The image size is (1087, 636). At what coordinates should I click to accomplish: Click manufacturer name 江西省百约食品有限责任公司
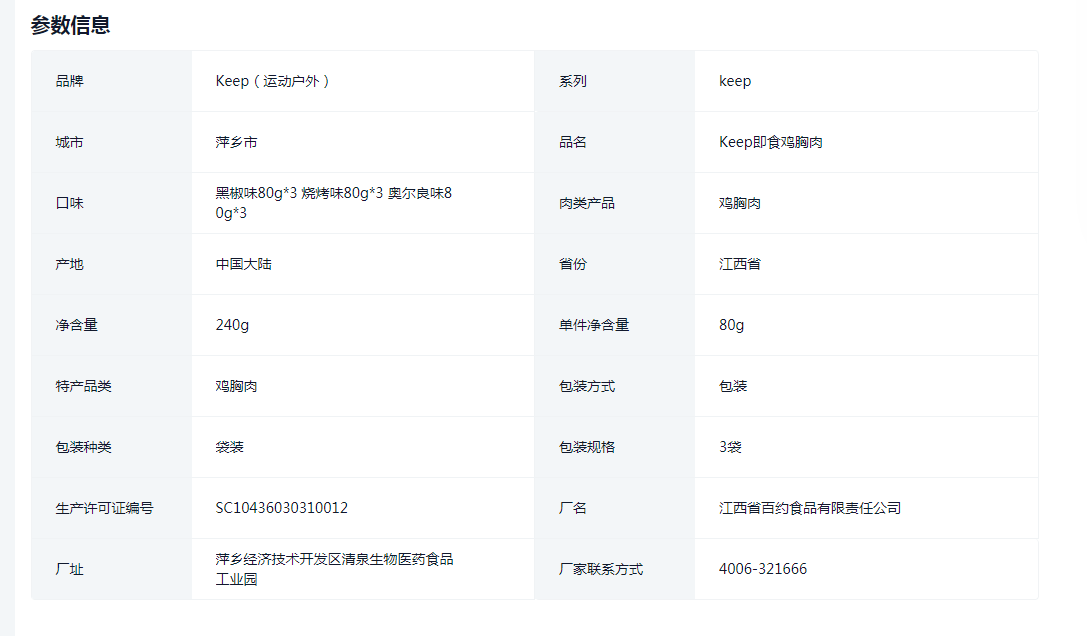810,508
